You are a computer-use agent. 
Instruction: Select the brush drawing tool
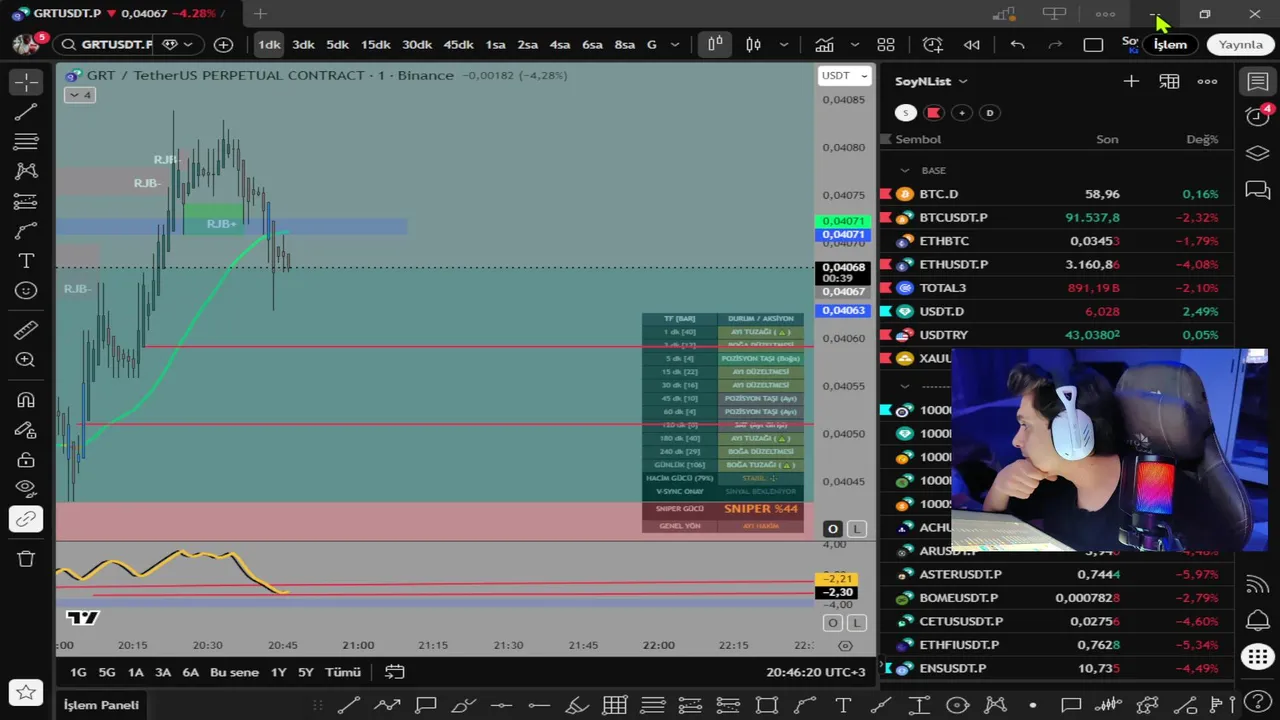(26, 231)
